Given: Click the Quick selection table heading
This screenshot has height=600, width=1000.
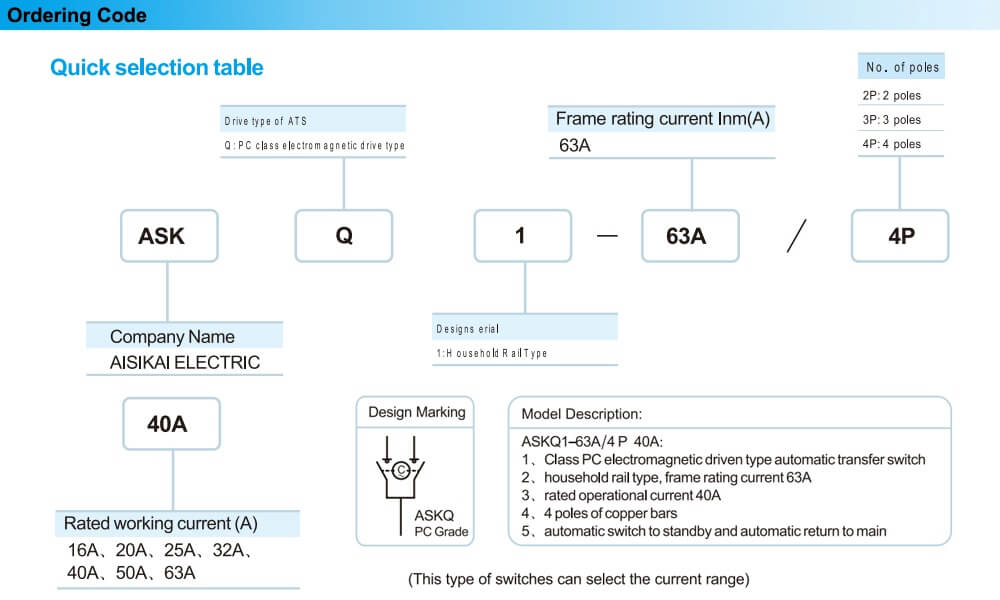Looking at the screenshot, I should click(x=157, y=68).
